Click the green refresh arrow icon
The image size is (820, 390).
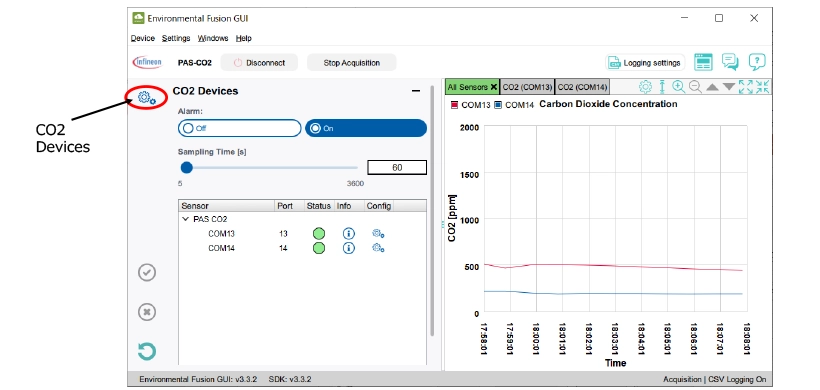tap(147, 351)
